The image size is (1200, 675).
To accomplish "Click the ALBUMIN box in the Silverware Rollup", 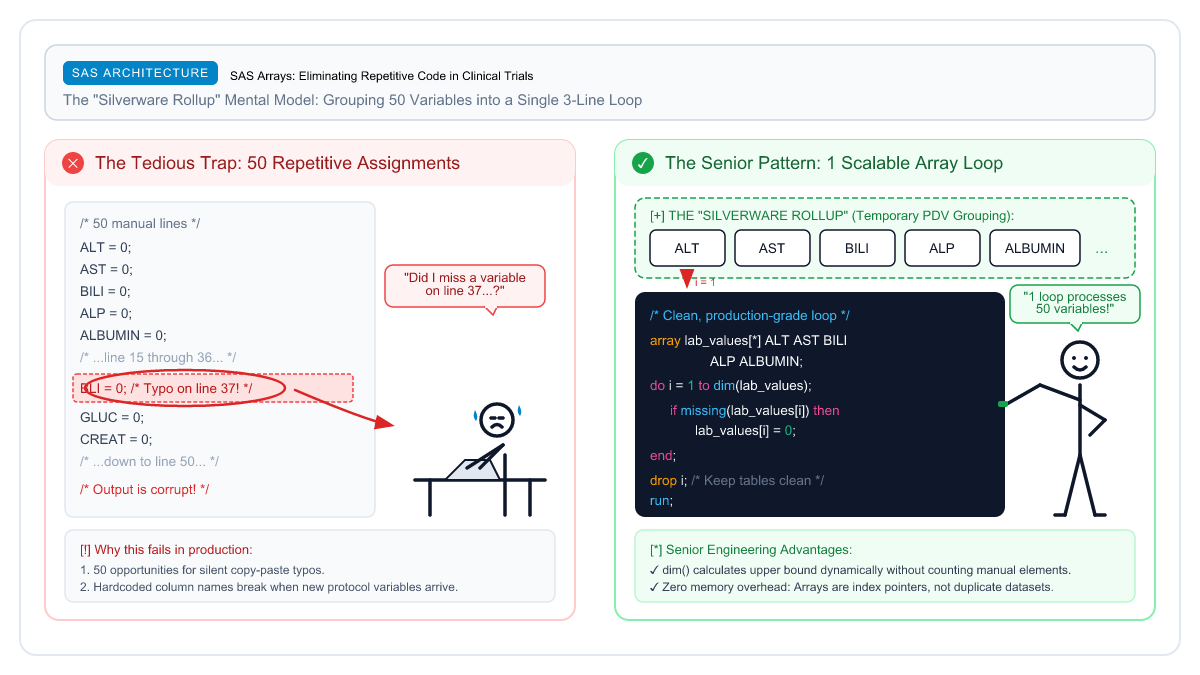I will point(1035,248).
